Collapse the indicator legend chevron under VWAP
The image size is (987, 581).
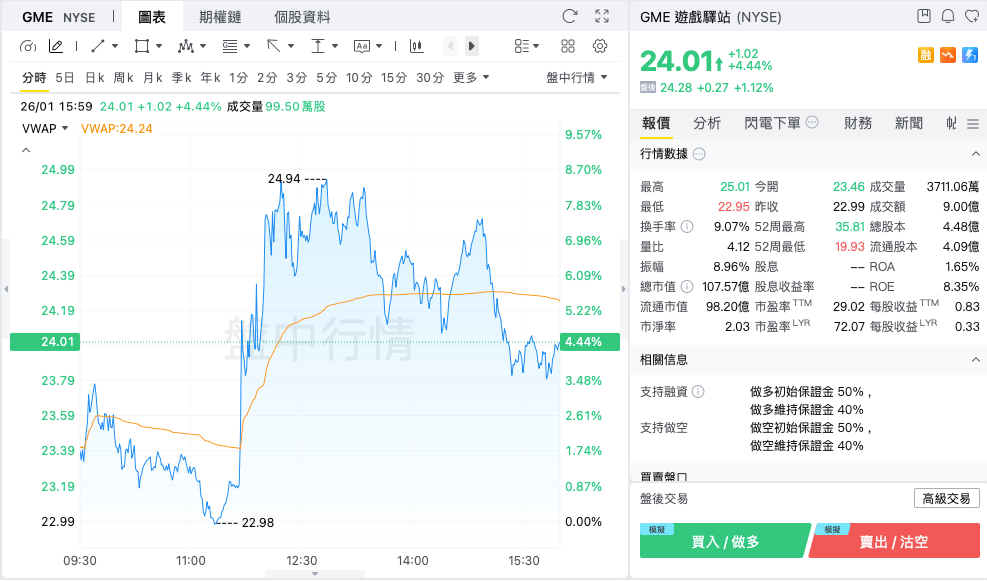(26, 150)
